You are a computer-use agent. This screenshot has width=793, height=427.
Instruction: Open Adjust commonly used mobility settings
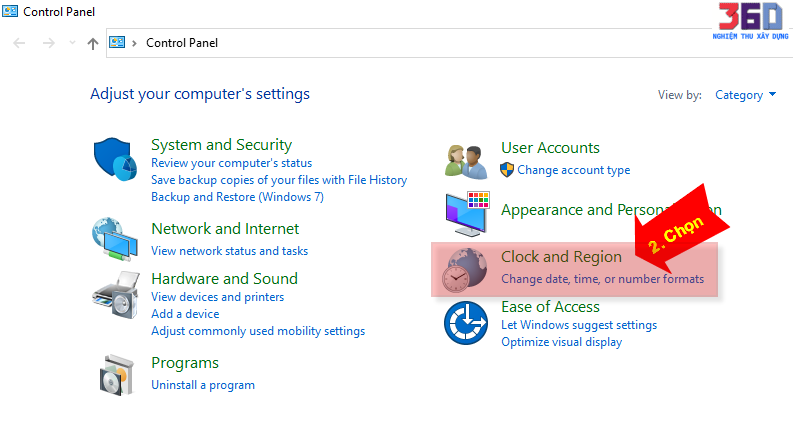(x=258, y=331)
